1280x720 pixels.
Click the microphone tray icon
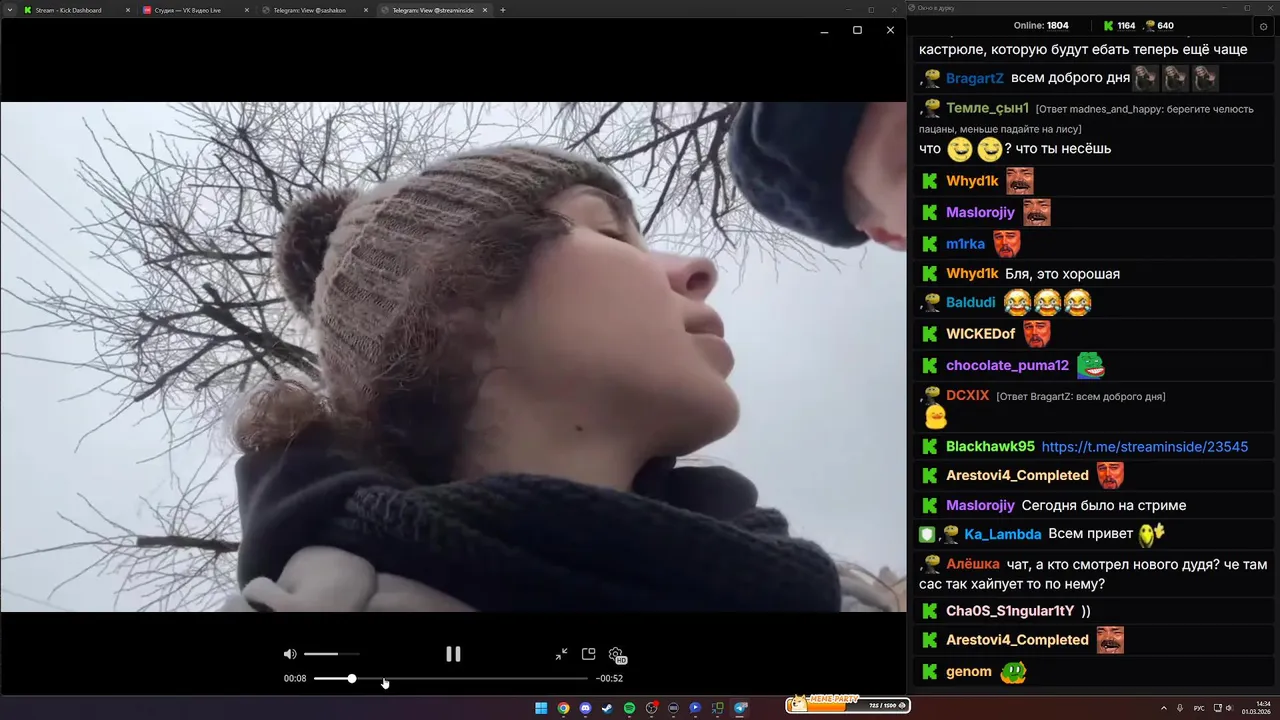tap(1180, 708)
